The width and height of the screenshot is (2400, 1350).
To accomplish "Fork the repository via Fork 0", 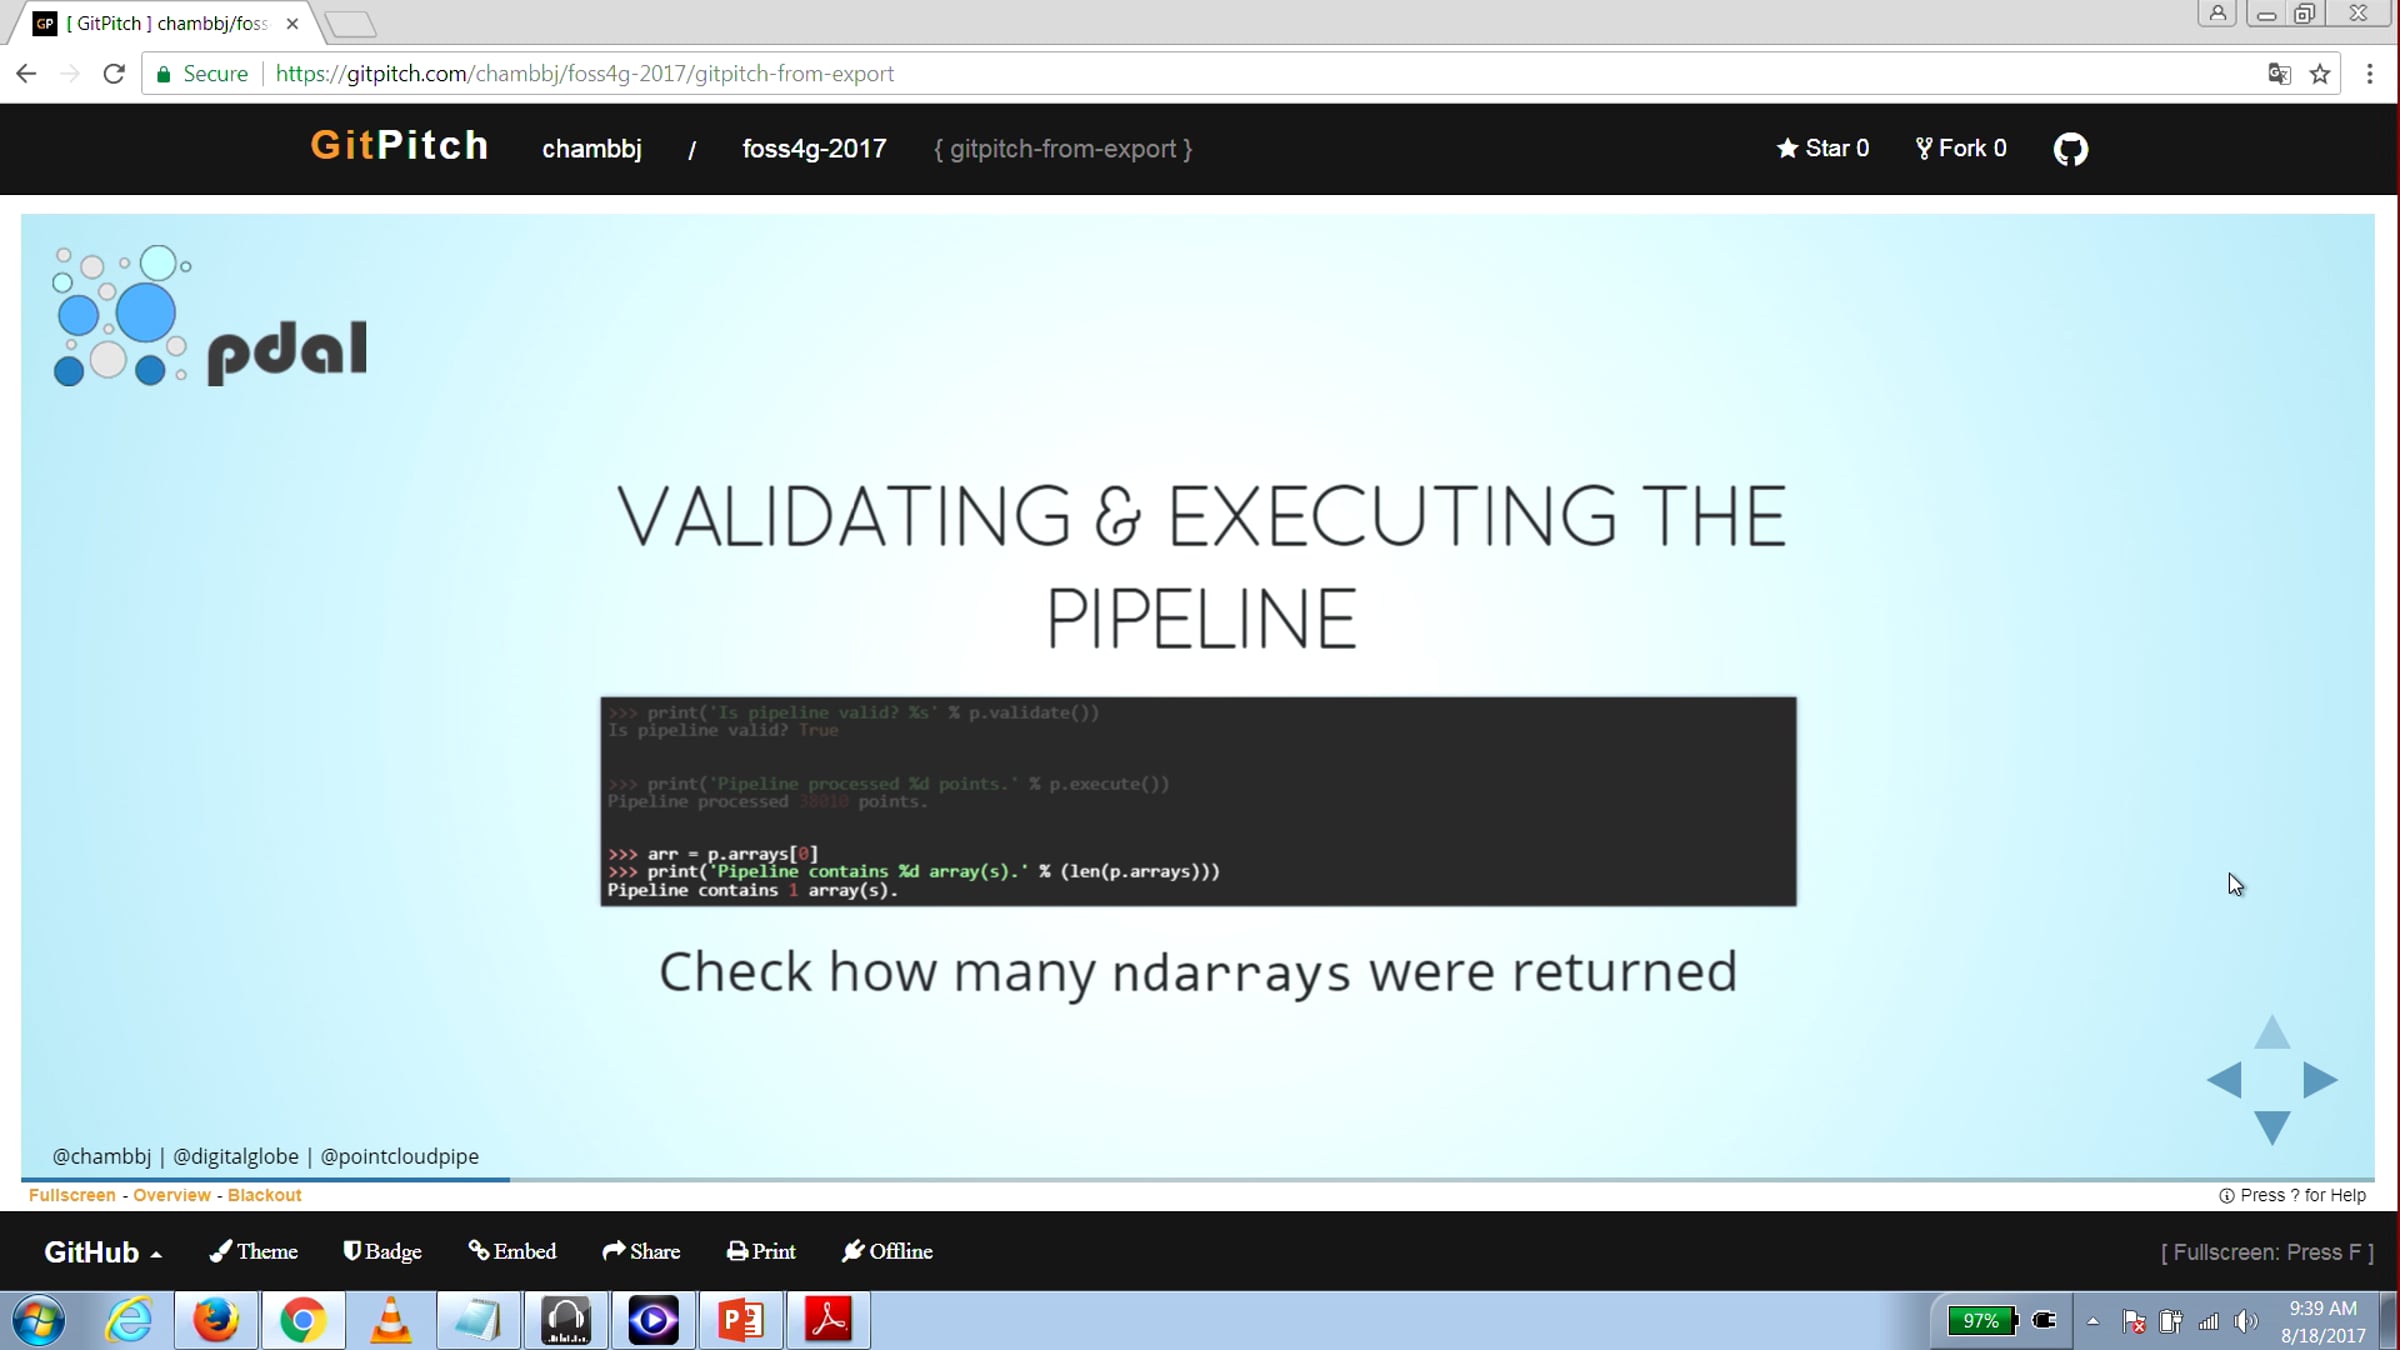I will click(1960, 148).
